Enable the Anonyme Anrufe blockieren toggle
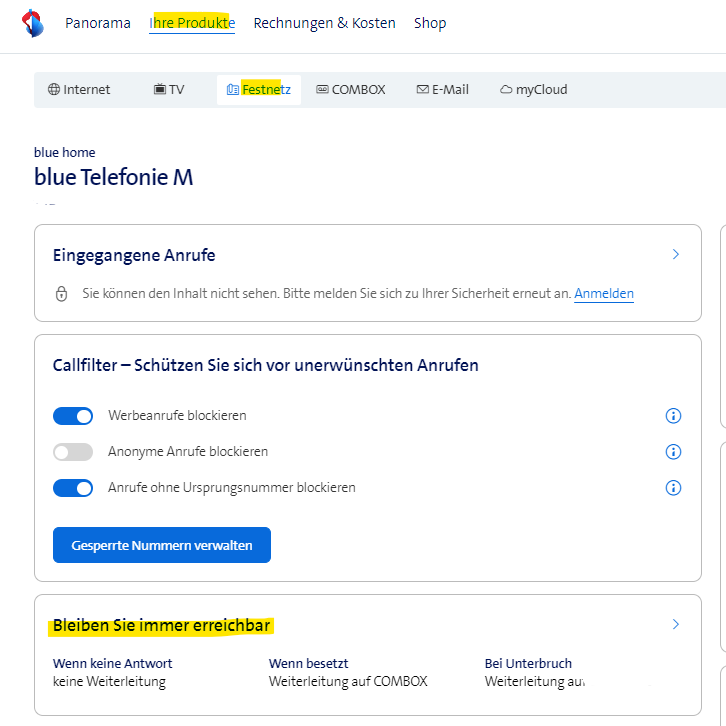The height and width of the screenshot is (726, 726). pyautogui.click(x=73, y=452)
